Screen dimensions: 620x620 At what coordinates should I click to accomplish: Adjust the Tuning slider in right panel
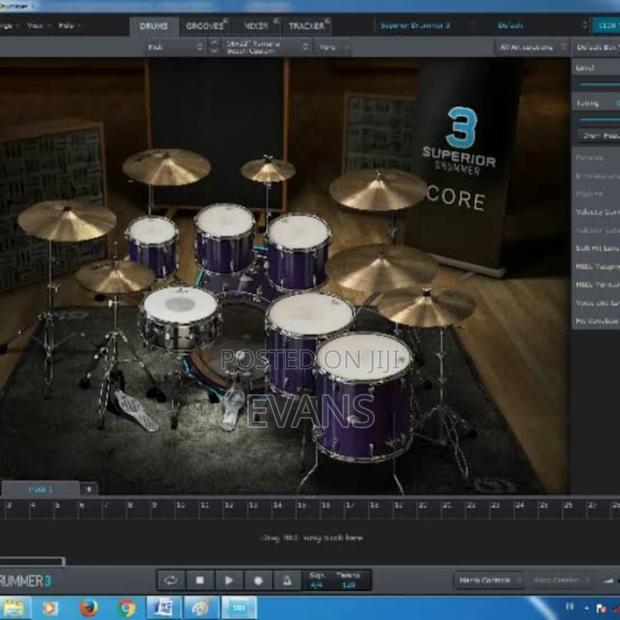(598, 119)
